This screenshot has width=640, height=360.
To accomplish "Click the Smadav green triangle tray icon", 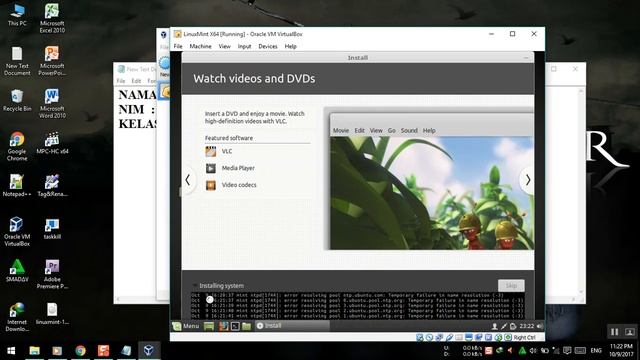I will [522, 351].
